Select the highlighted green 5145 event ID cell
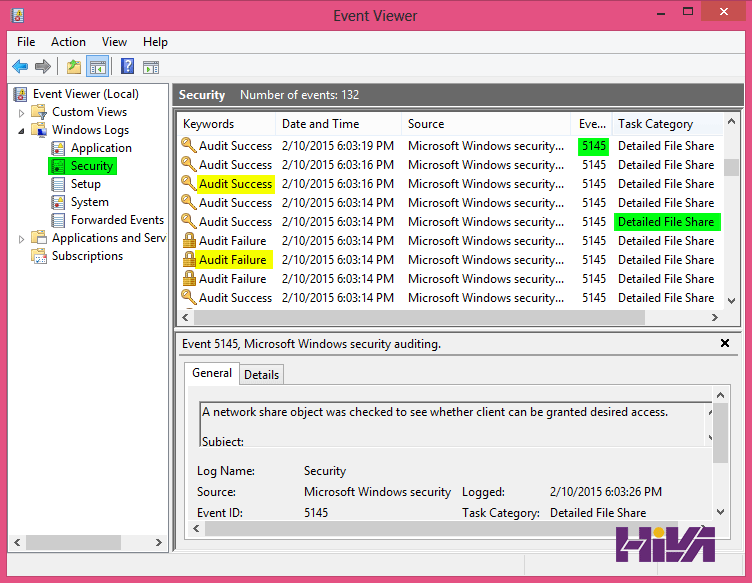The height and width of the screenshot is (583, 752). click(x=594, y=146)
